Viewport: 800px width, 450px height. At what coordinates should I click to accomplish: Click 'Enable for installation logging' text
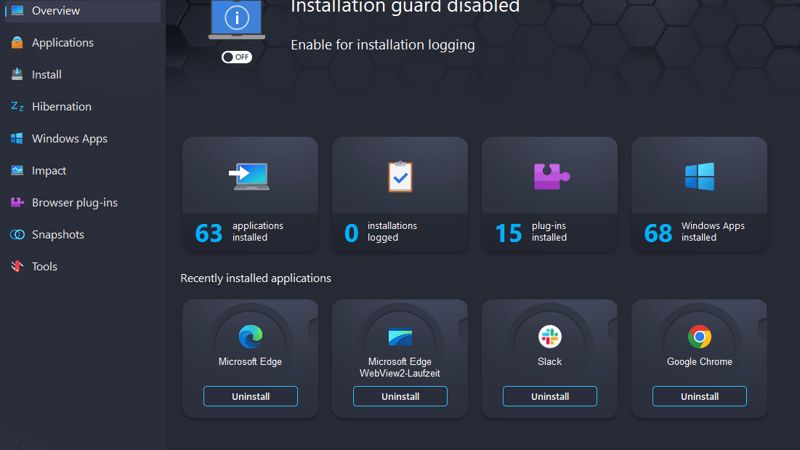pos(383,45)
